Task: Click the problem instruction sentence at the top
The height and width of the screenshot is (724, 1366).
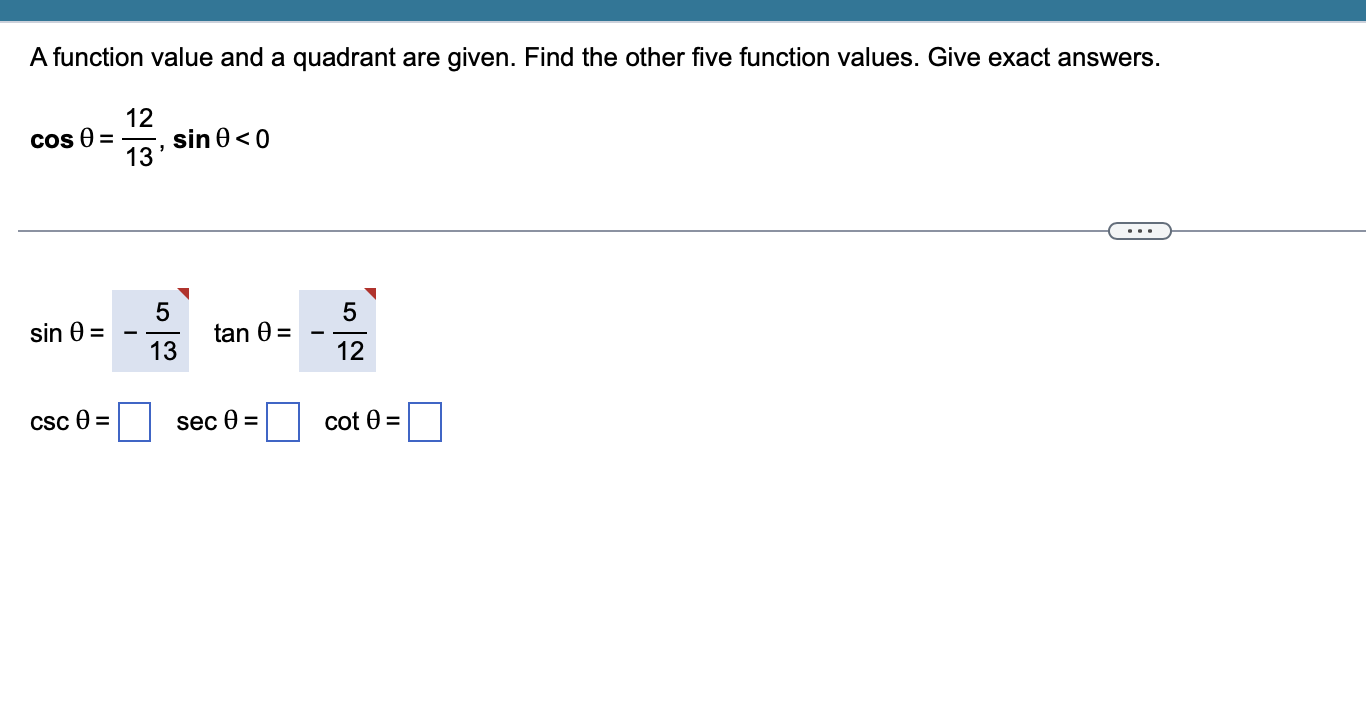Action: click(x=595, y=57)
